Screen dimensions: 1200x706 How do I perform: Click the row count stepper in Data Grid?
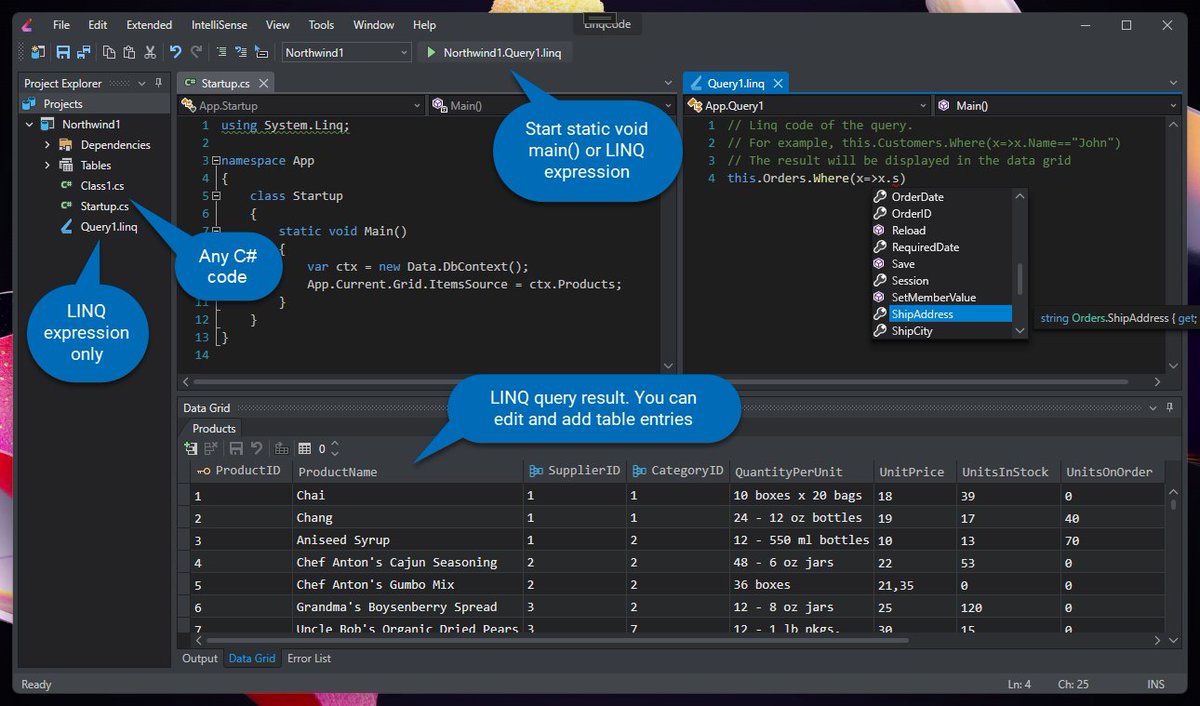335,449
